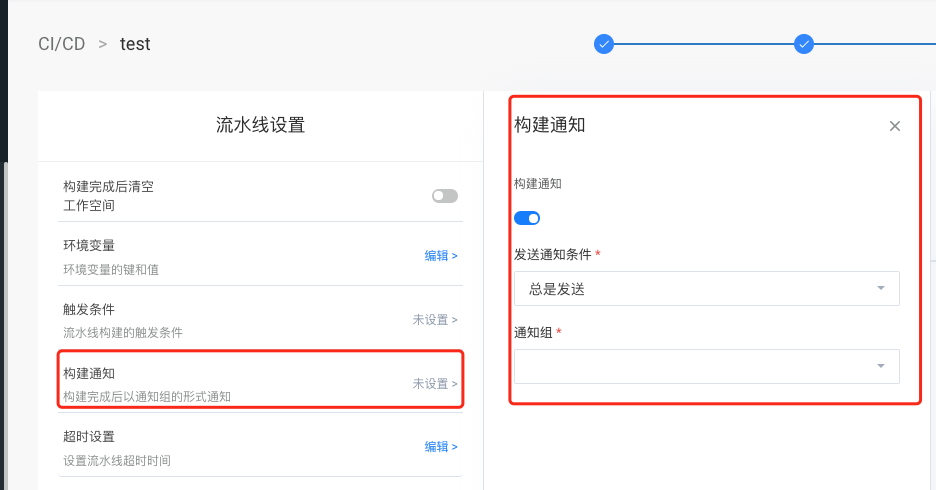
Task: Close the 构建通知 panel with X
Action: click(895, 126)
